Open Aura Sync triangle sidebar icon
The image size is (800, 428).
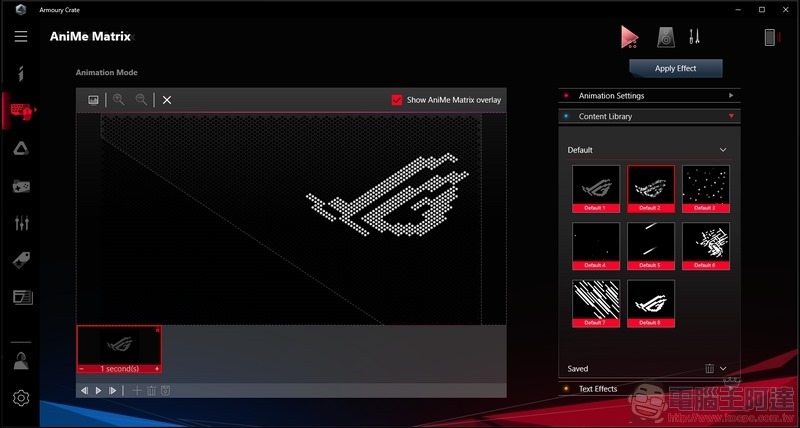coord(21,148)
